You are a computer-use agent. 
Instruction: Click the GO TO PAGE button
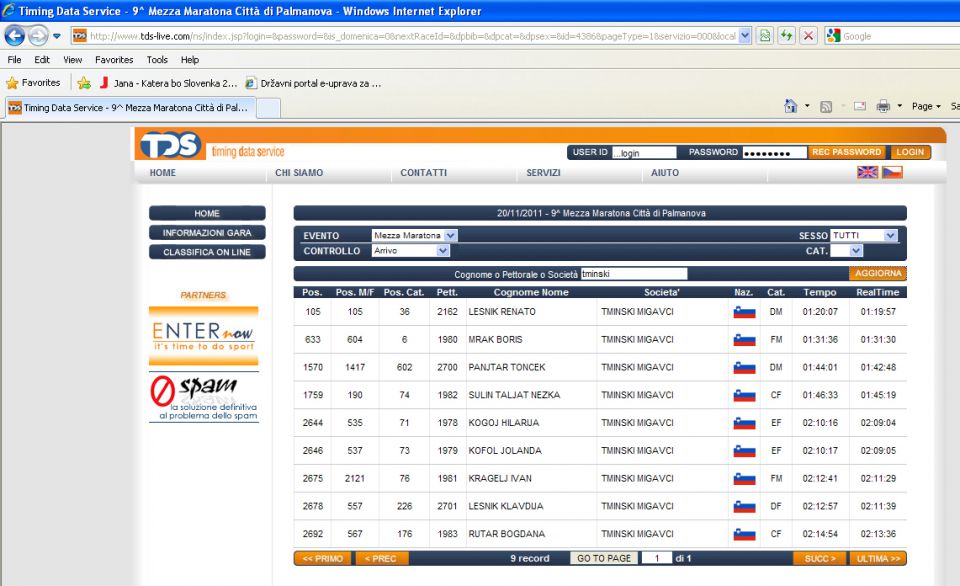tap(604, 558)
